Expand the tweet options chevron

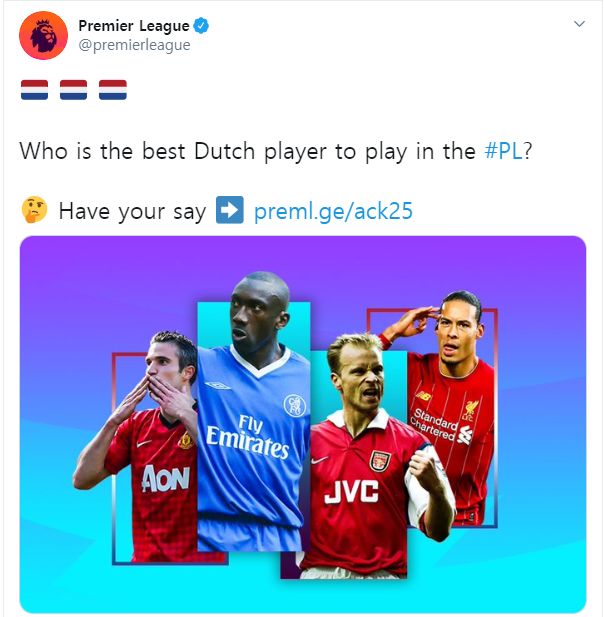coord(579,24)
